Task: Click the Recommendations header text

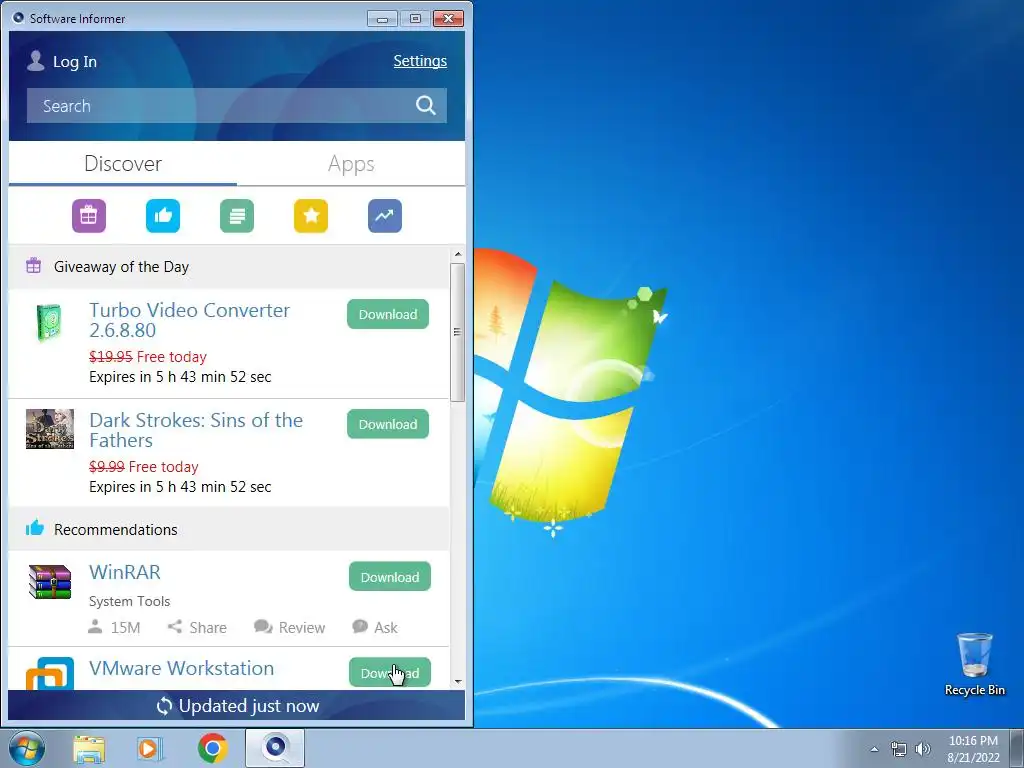Action: (x=116, y=530)
